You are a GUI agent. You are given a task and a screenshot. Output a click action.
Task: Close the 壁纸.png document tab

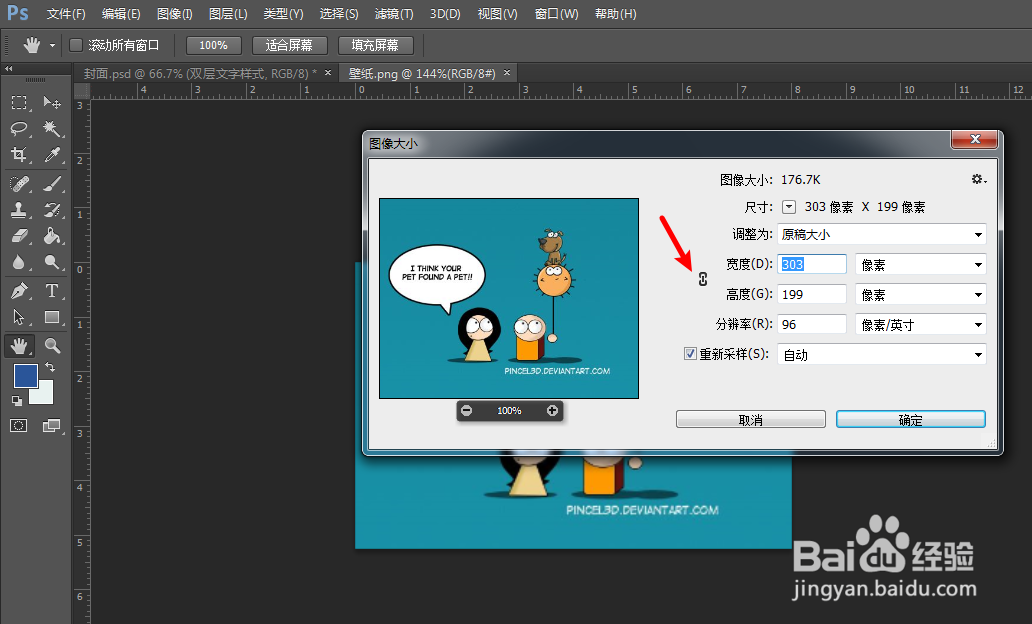[x=507, y=72]
